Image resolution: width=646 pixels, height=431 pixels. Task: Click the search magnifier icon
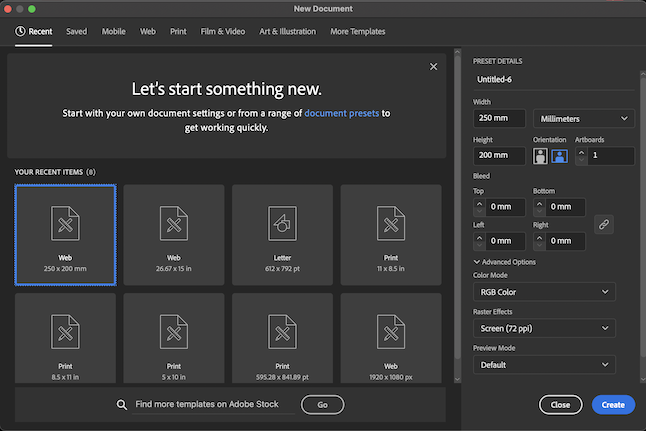[122, 405]
